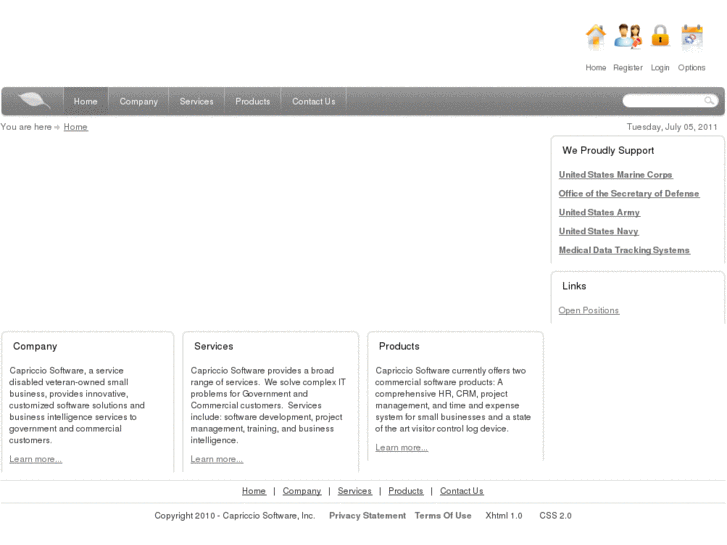Click the You are here label

26,127
